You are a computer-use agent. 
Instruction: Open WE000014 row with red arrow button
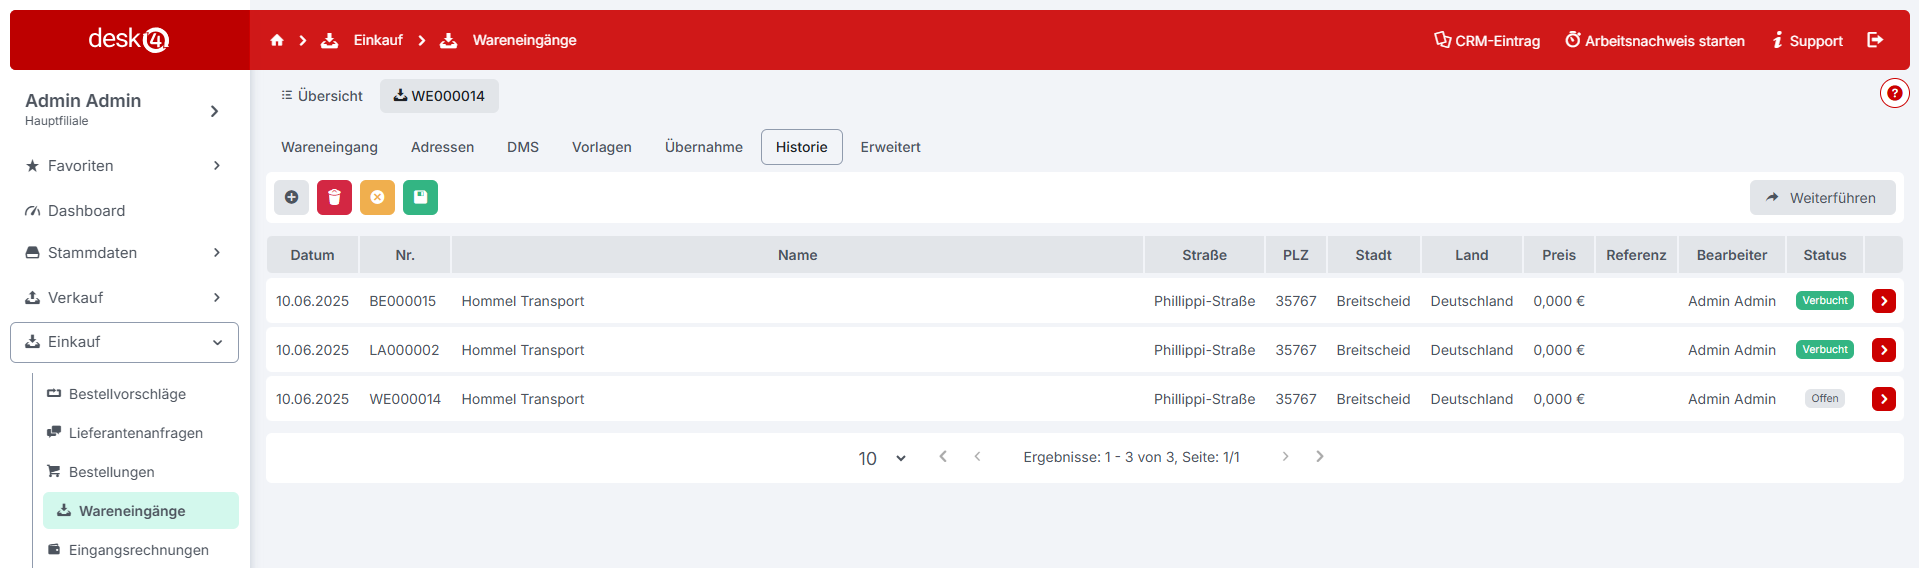pos(1883,399)
